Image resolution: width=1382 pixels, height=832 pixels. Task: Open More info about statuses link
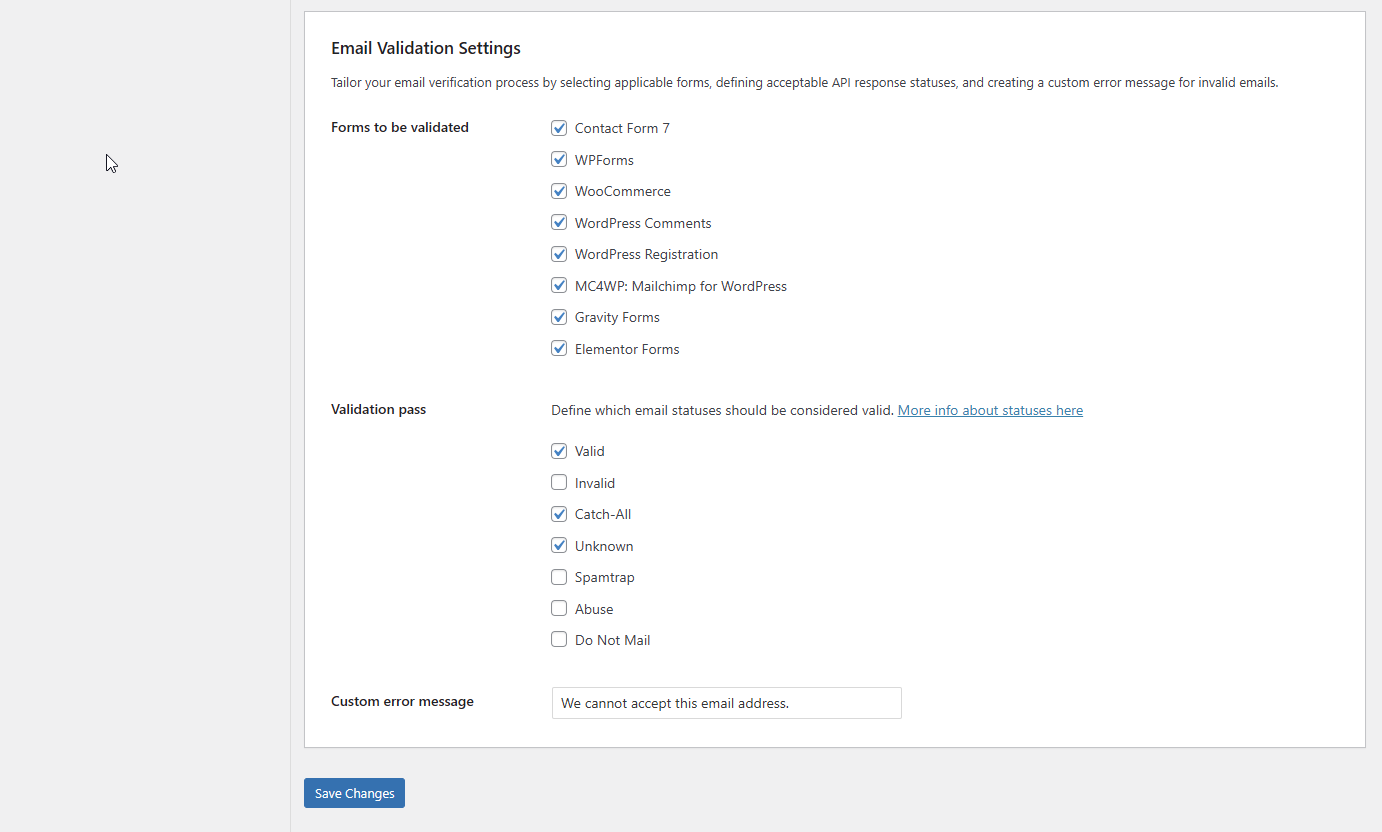(x=990, y=410)
